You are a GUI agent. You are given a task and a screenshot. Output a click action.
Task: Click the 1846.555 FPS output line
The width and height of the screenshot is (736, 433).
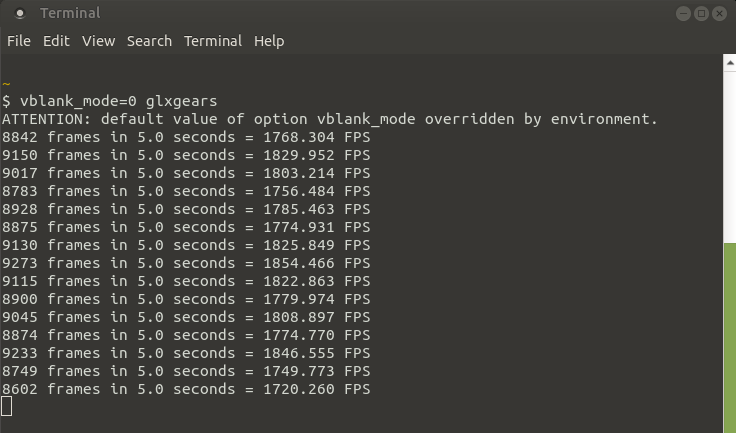click(186, 353)
